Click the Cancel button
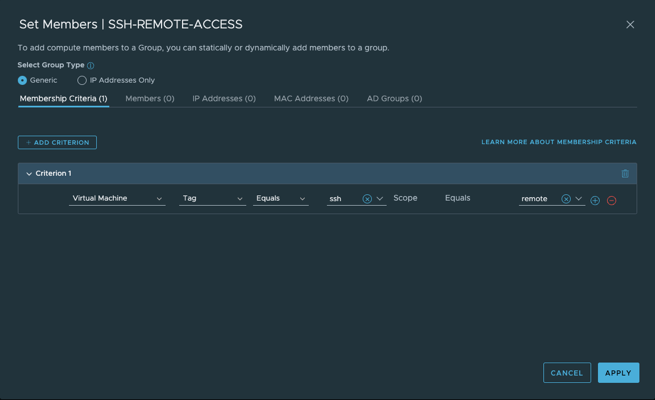Image resolution: width=655 pixels, height=400 pixels. click(x=567, y=372)
